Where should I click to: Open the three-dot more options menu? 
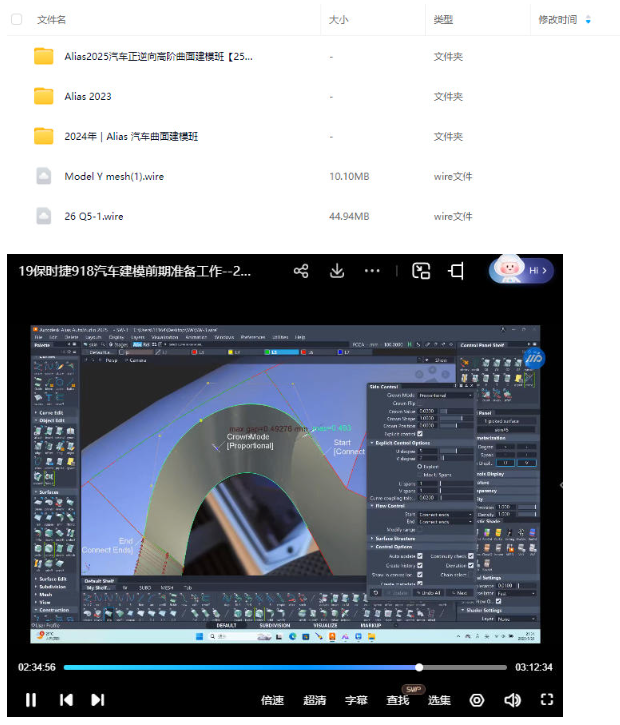pos(372,271)
